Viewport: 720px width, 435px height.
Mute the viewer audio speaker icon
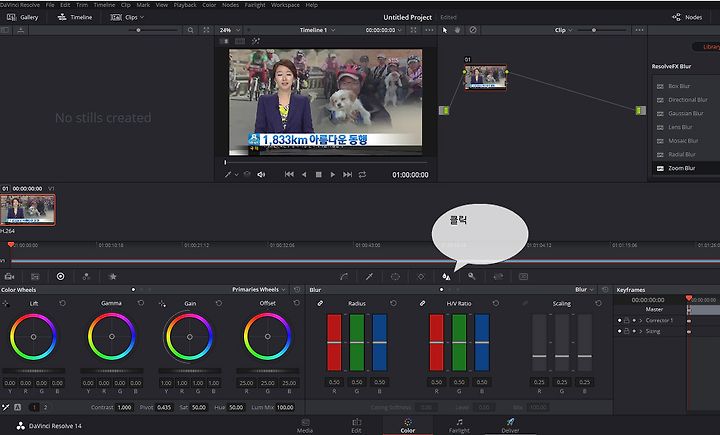261,175
